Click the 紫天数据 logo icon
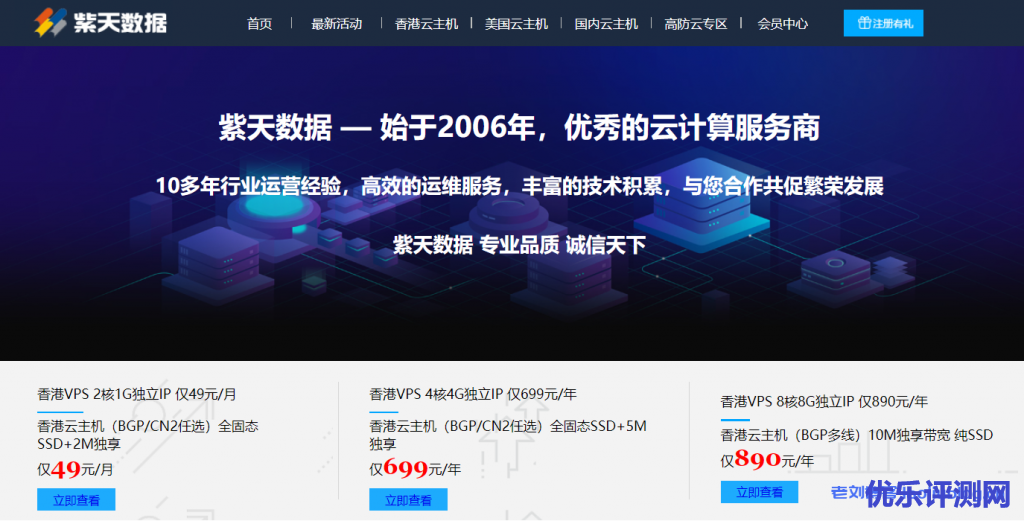 pos(51,22)
